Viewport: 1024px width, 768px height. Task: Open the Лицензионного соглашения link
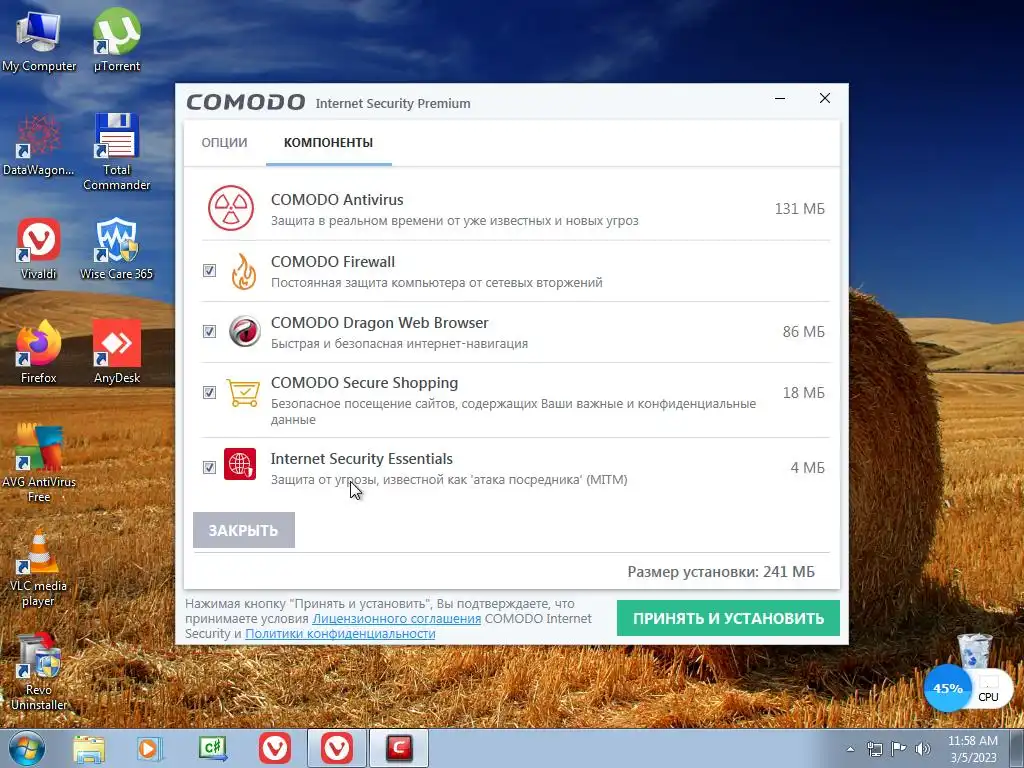pyautogui.click(x=396, y=618)
